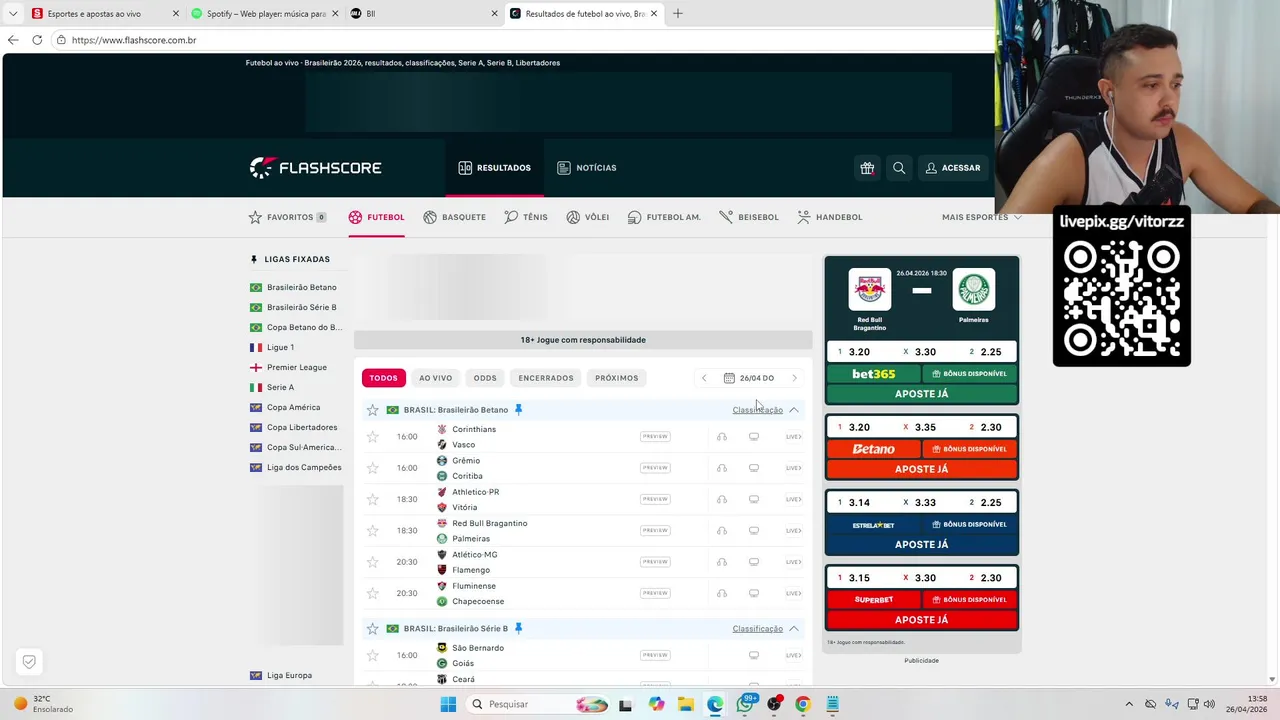Select Handebol in sports menu

[830, 217]
